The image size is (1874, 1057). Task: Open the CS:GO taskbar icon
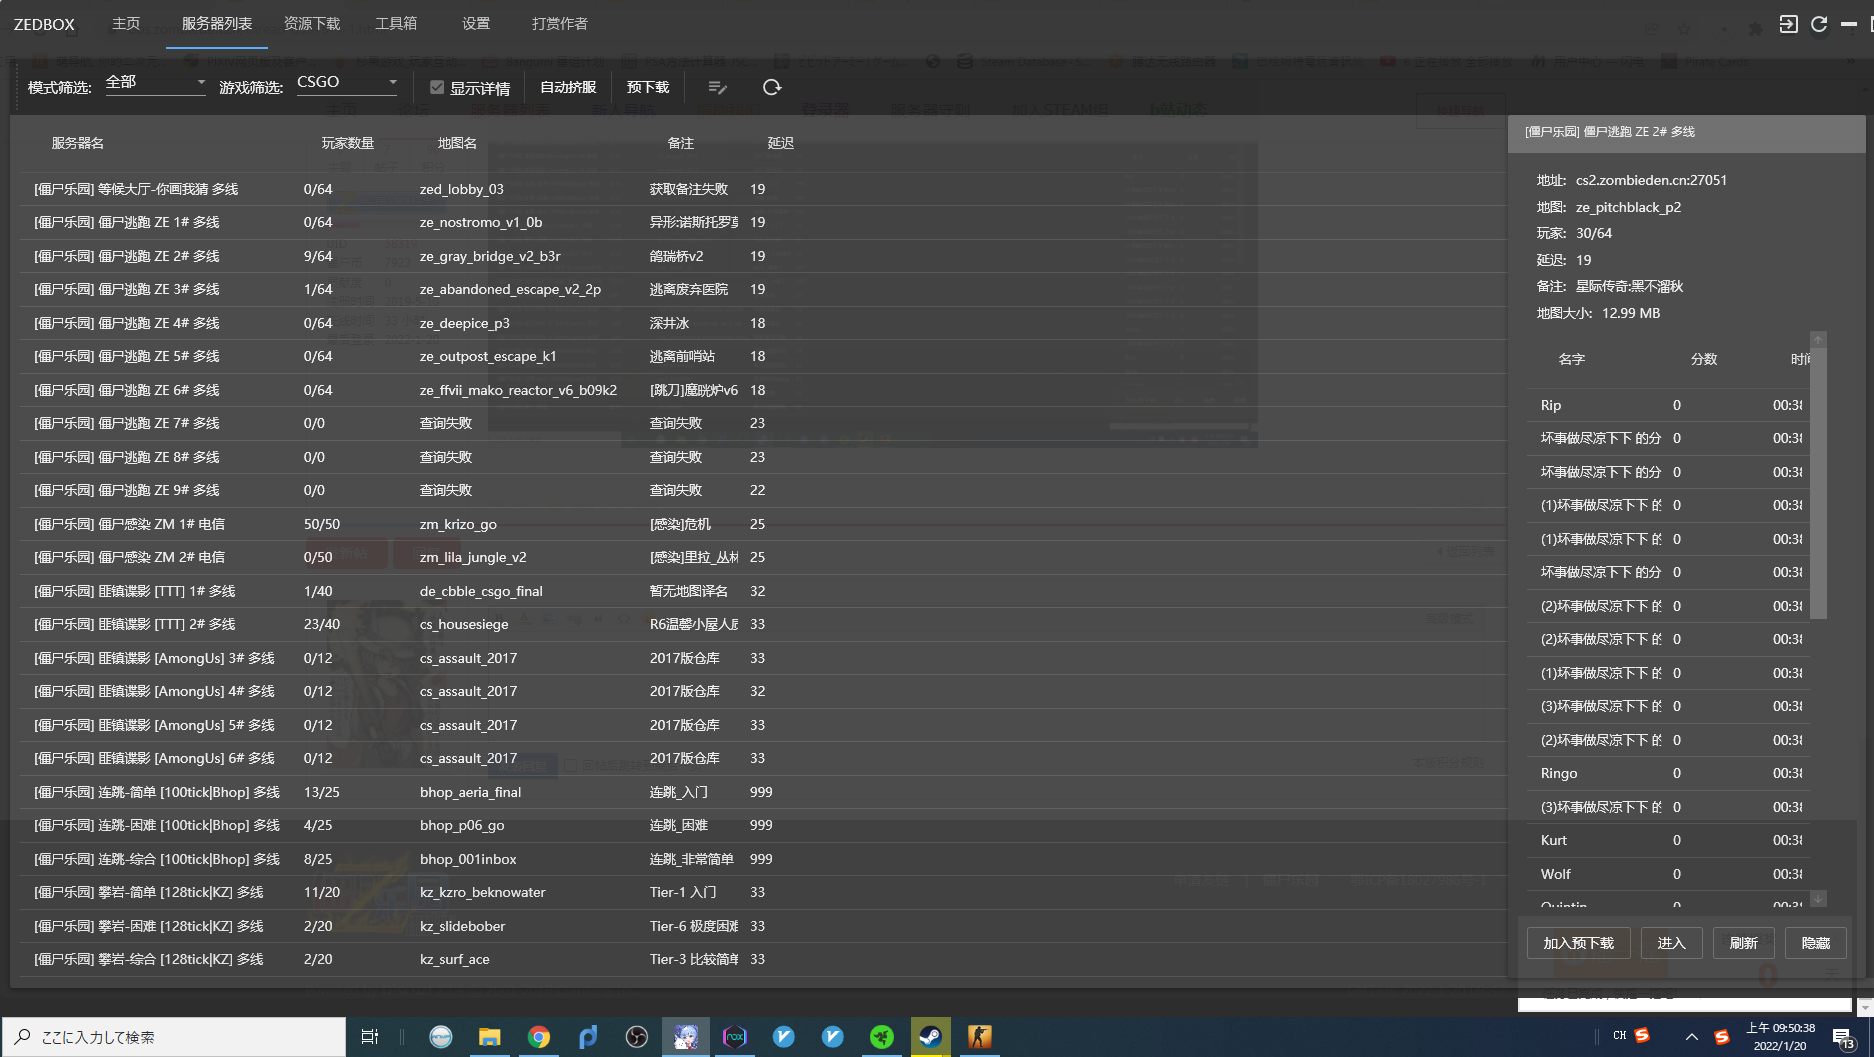coord(979,1037)
